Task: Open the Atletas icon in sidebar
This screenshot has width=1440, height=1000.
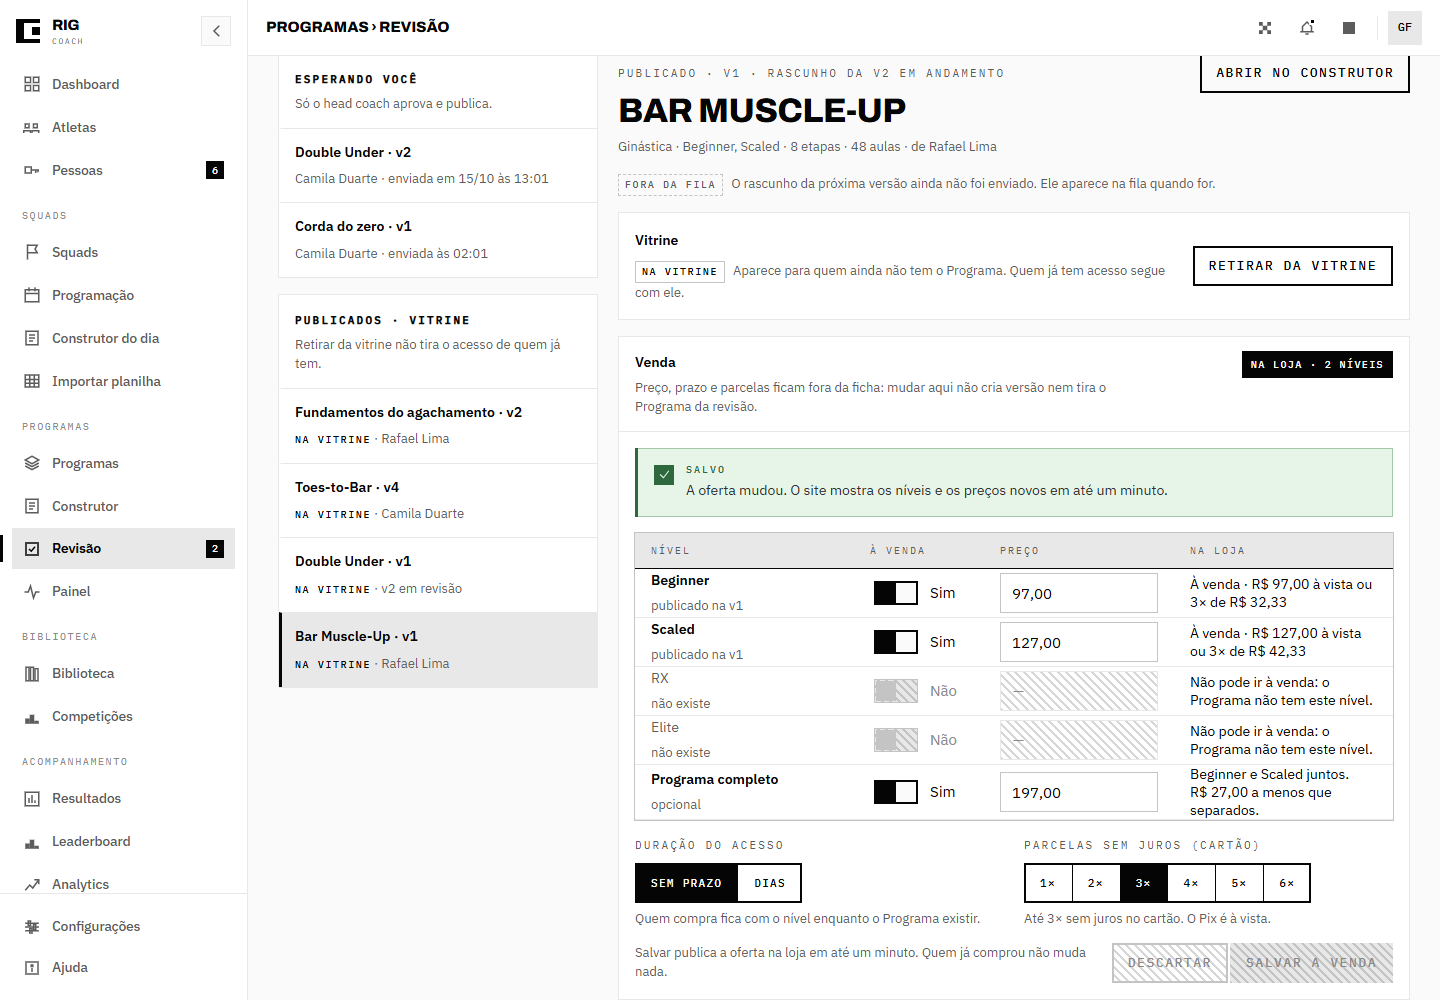Action: point(32,127)
